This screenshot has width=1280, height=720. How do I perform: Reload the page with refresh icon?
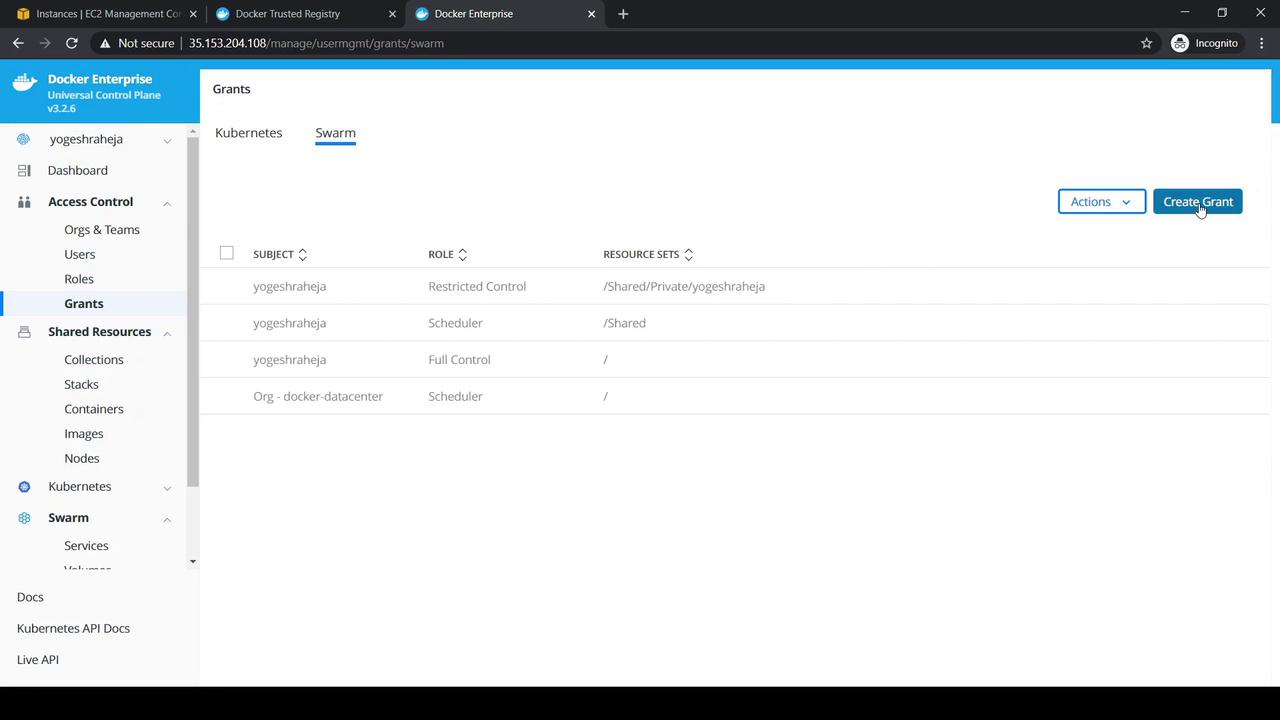coord(72,43)
